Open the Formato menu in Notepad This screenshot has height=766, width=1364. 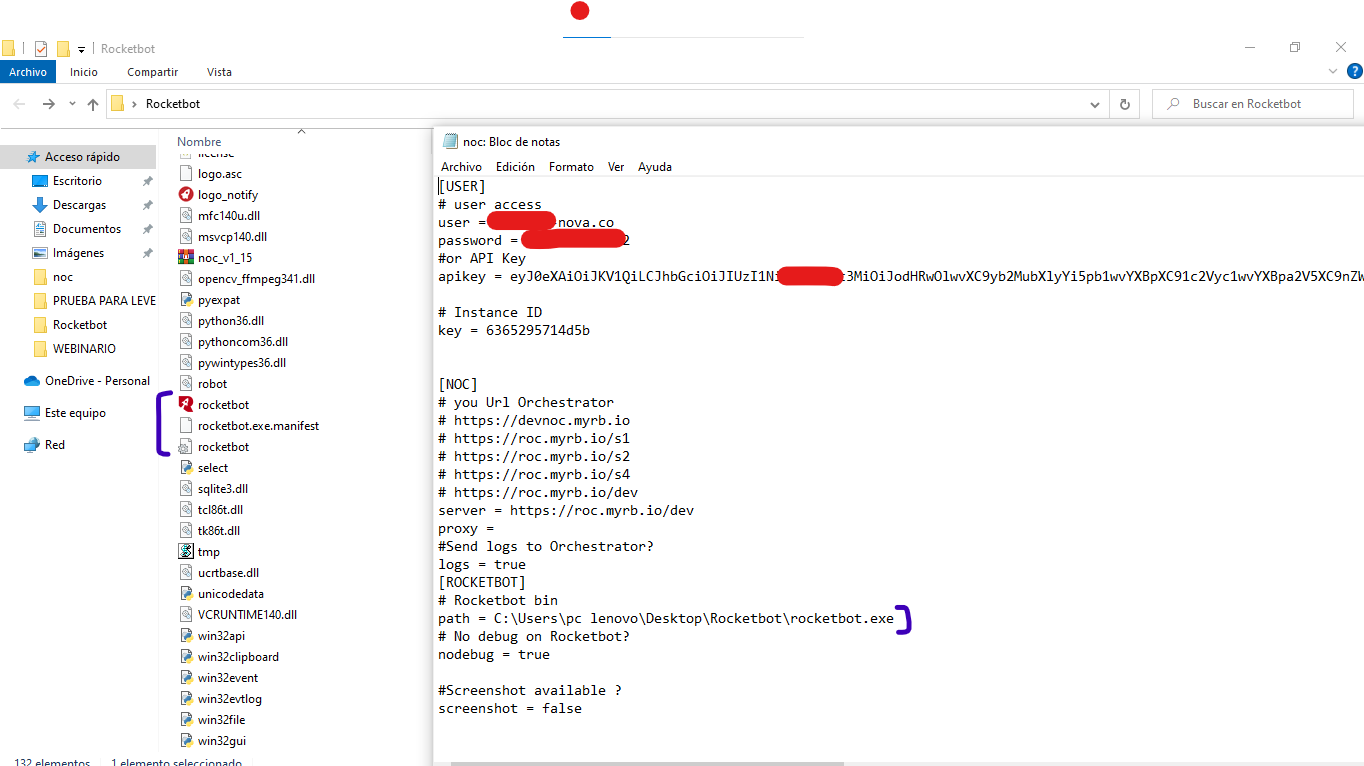pos(571,167)
